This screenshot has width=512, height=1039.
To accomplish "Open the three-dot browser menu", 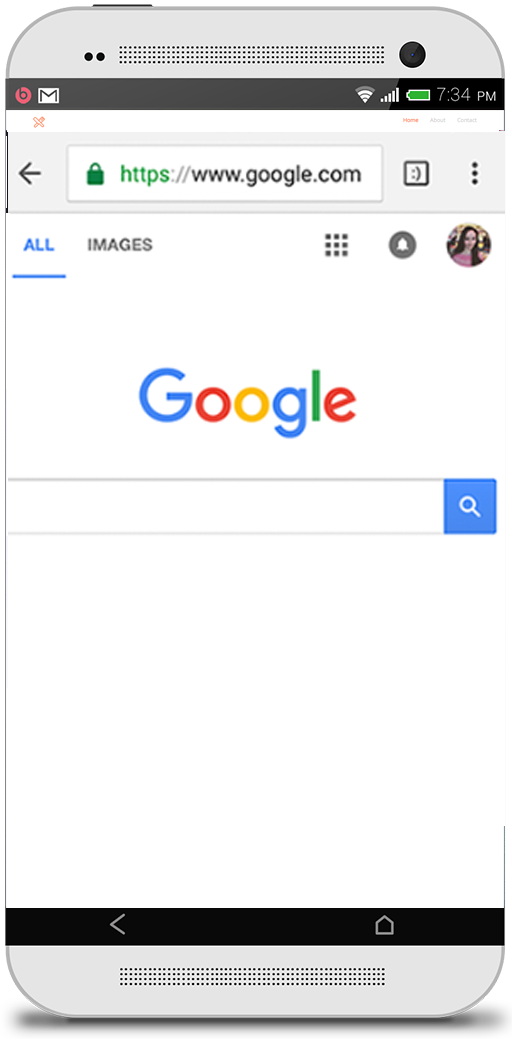I will coord(474,173).
